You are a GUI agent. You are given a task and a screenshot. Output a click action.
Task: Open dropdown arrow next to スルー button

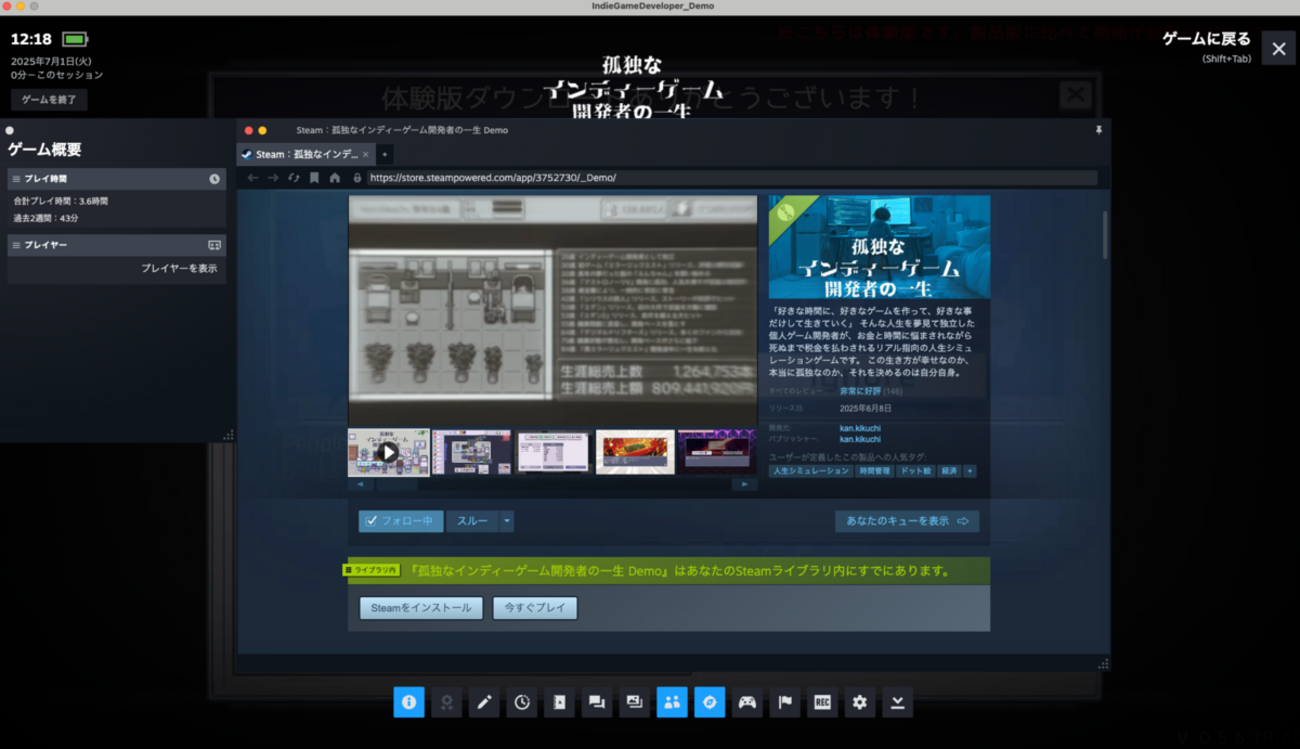tap(507, 521)
